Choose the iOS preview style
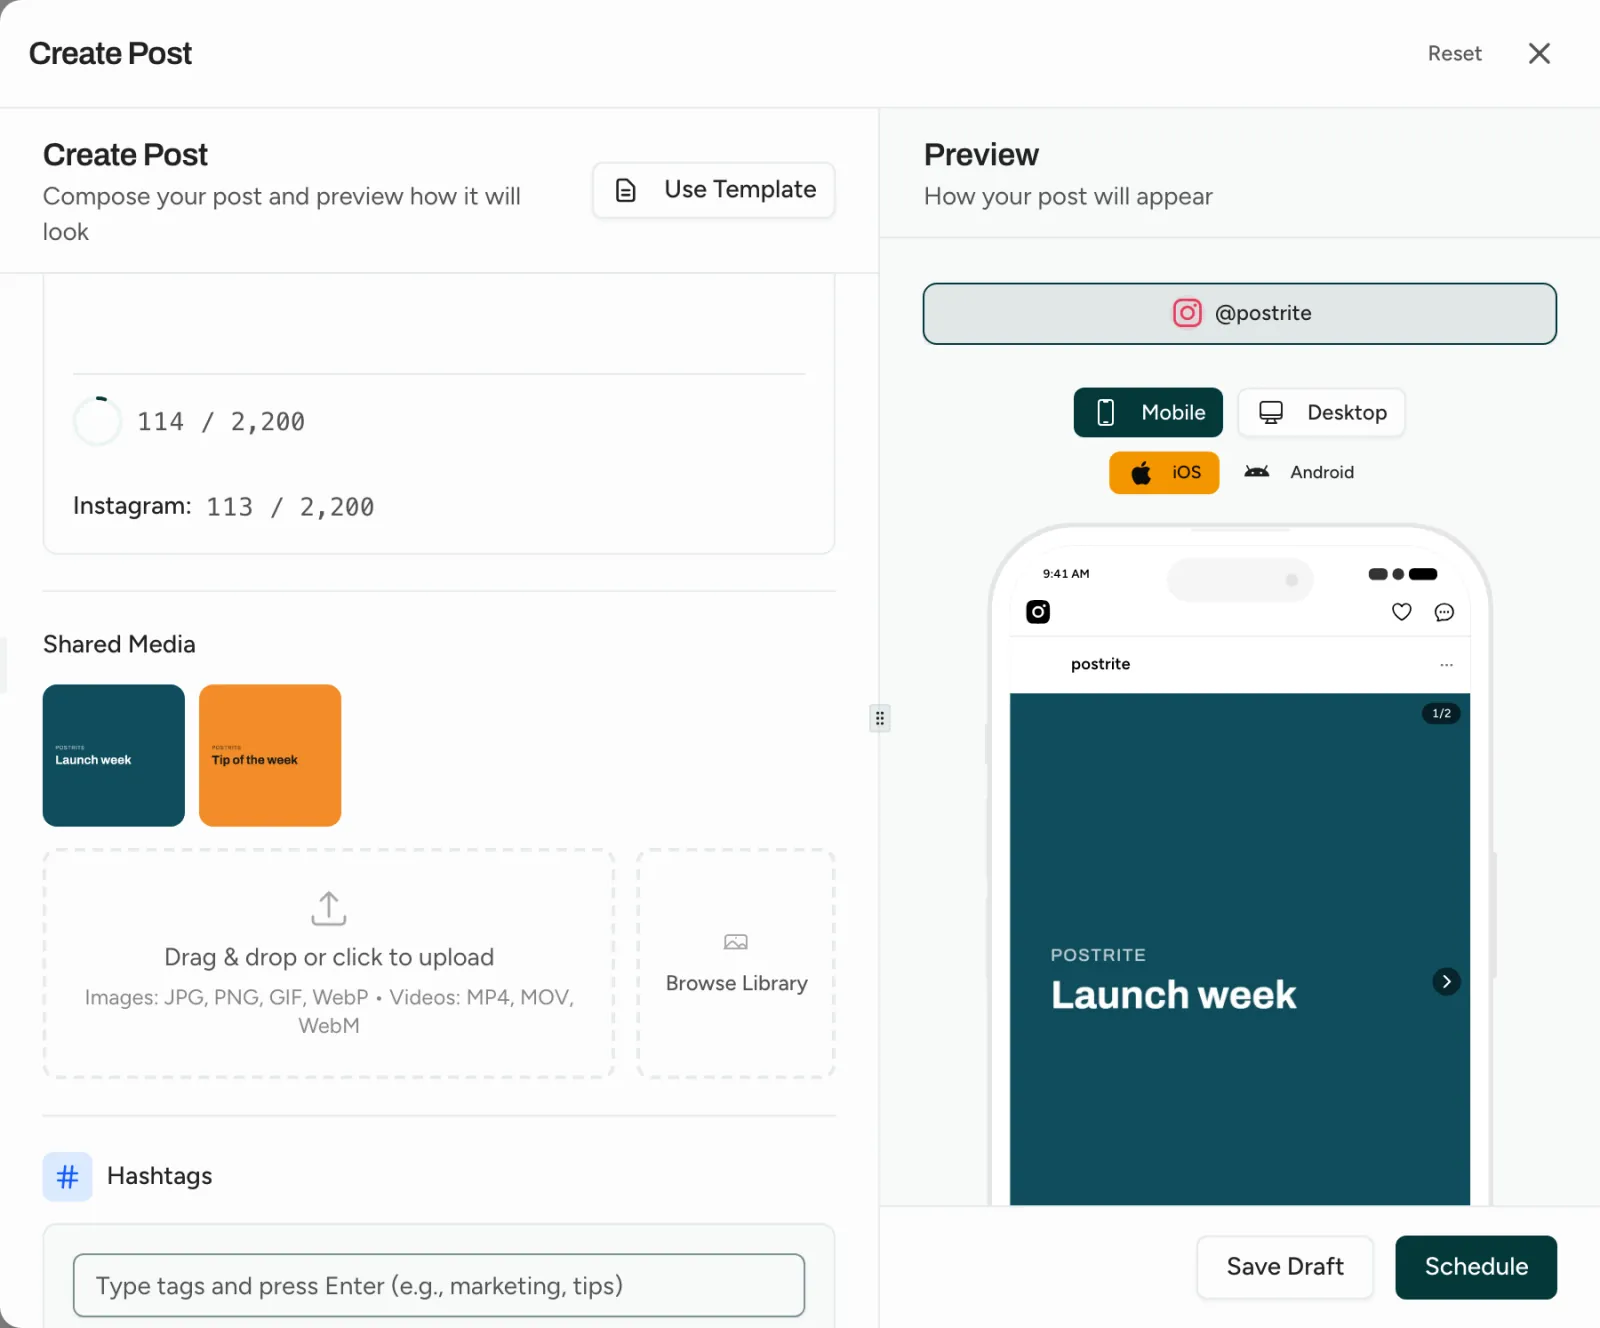Viewport: 1600px width, 1328px height. (1164, 473)
